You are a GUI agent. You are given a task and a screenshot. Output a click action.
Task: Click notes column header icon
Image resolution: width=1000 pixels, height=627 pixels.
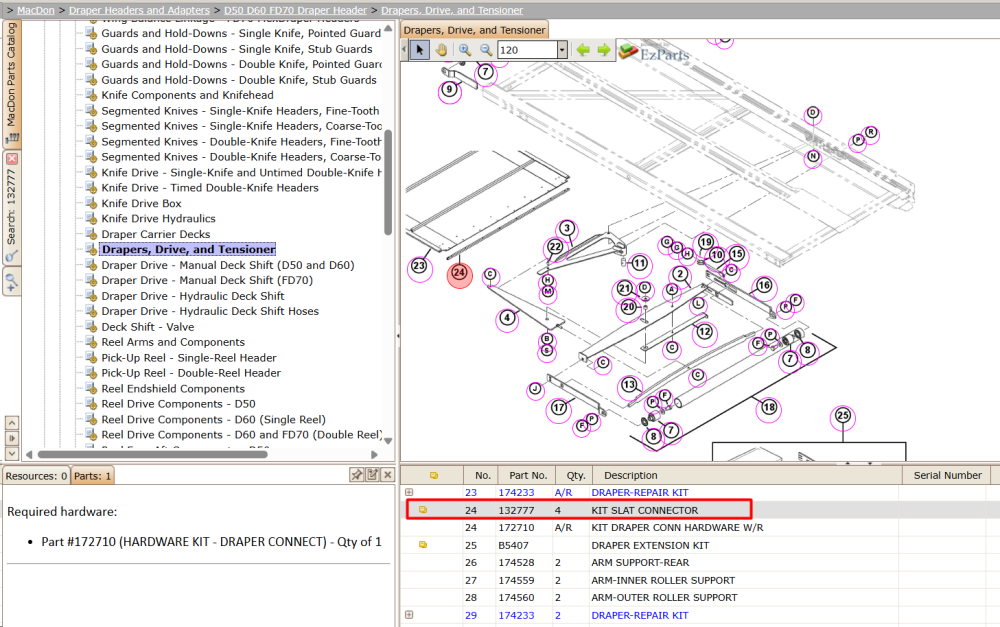[434, 475]
